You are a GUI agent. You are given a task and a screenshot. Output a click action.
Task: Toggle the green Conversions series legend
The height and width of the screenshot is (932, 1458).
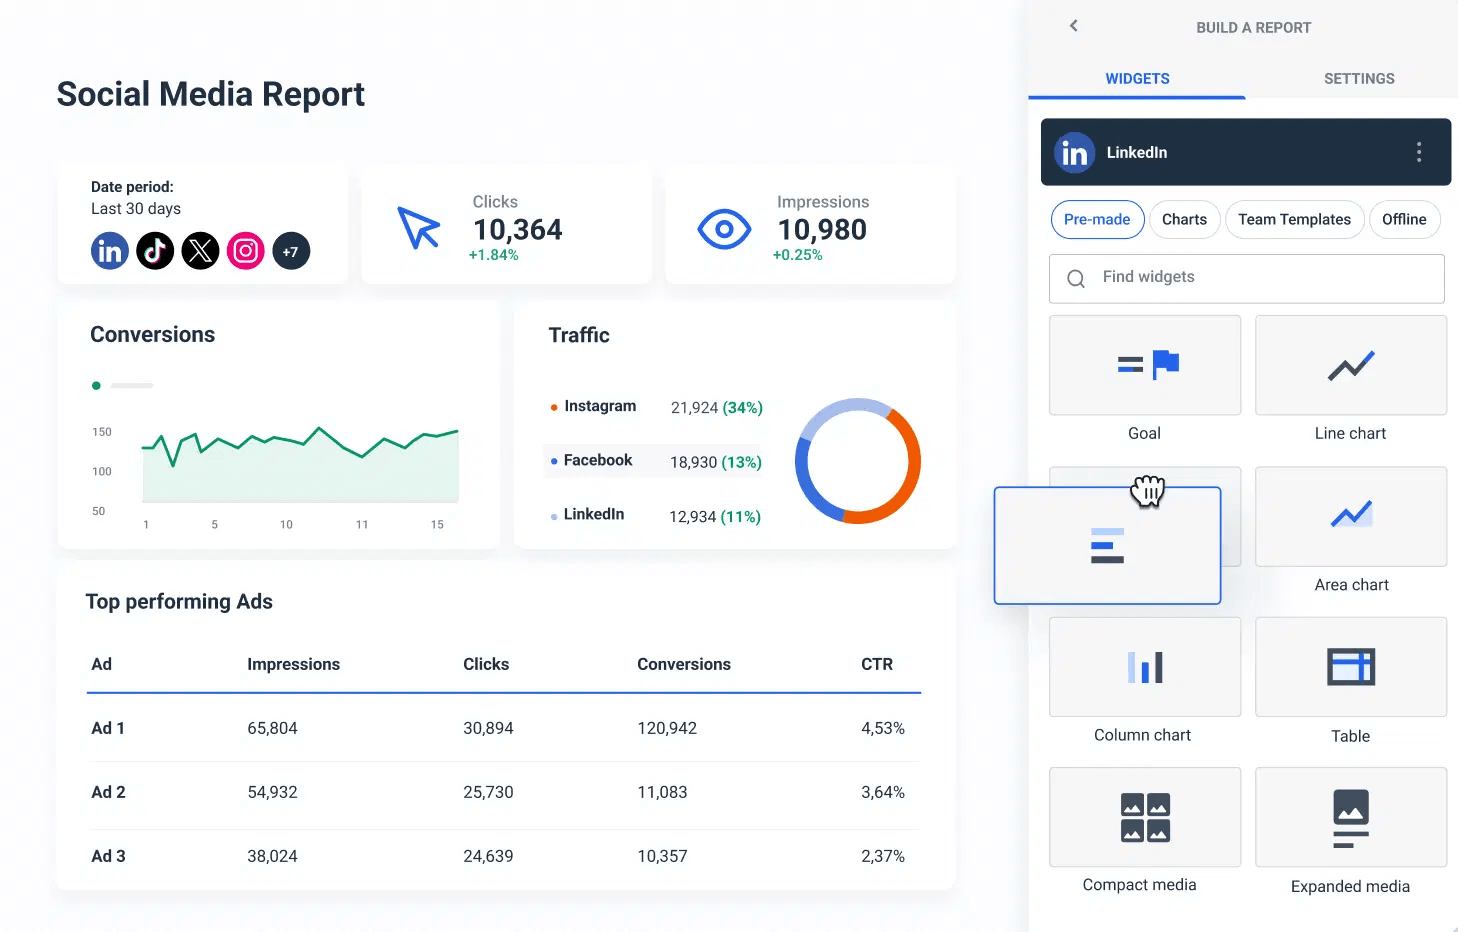[96, 385]
